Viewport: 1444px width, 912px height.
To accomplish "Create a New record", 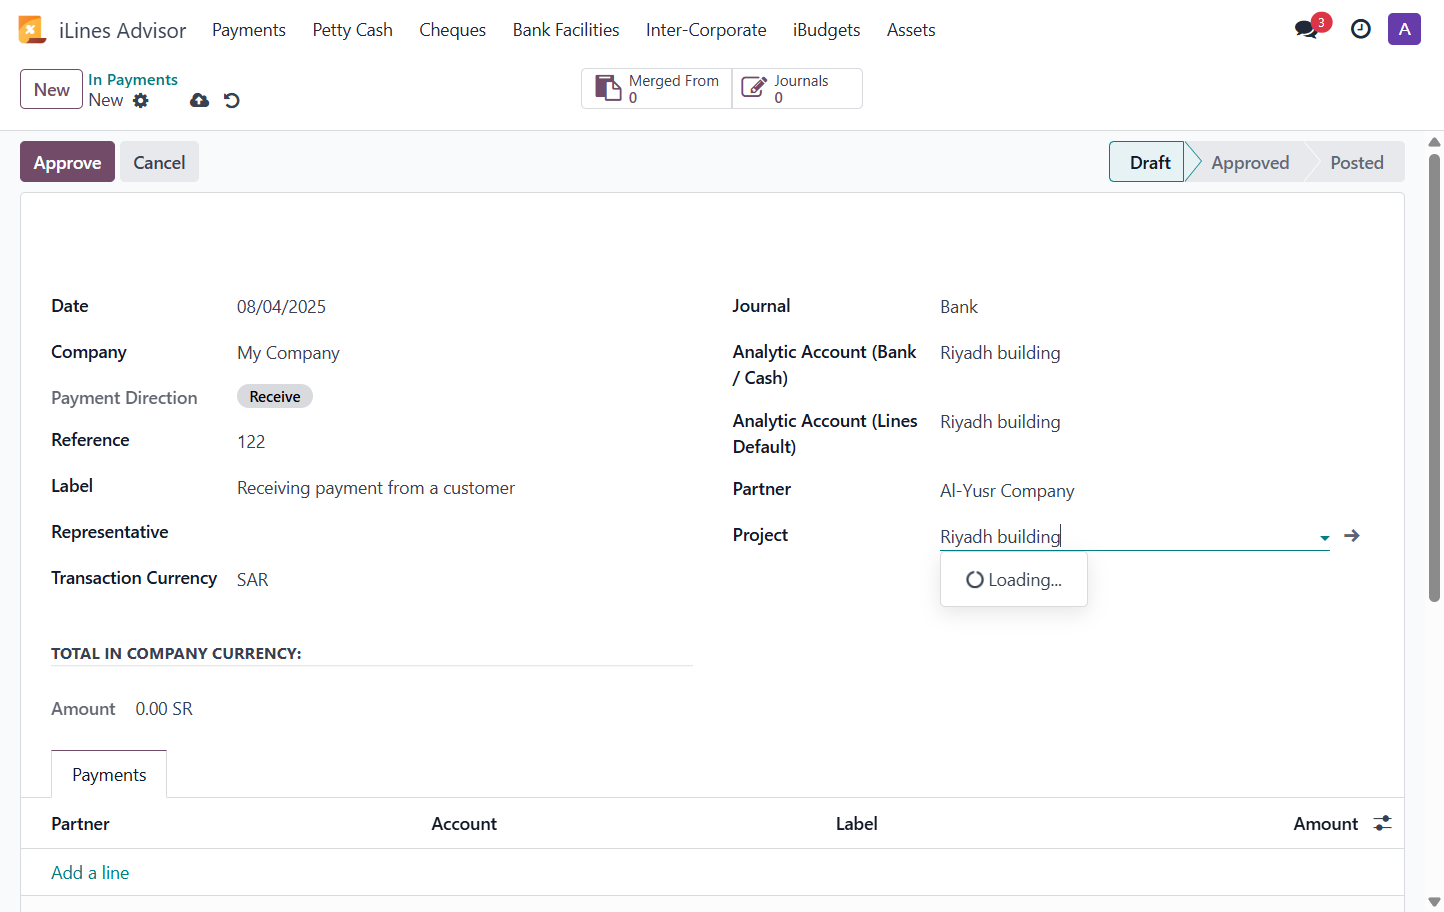I will pyautogui.click(x=51, y=90).
